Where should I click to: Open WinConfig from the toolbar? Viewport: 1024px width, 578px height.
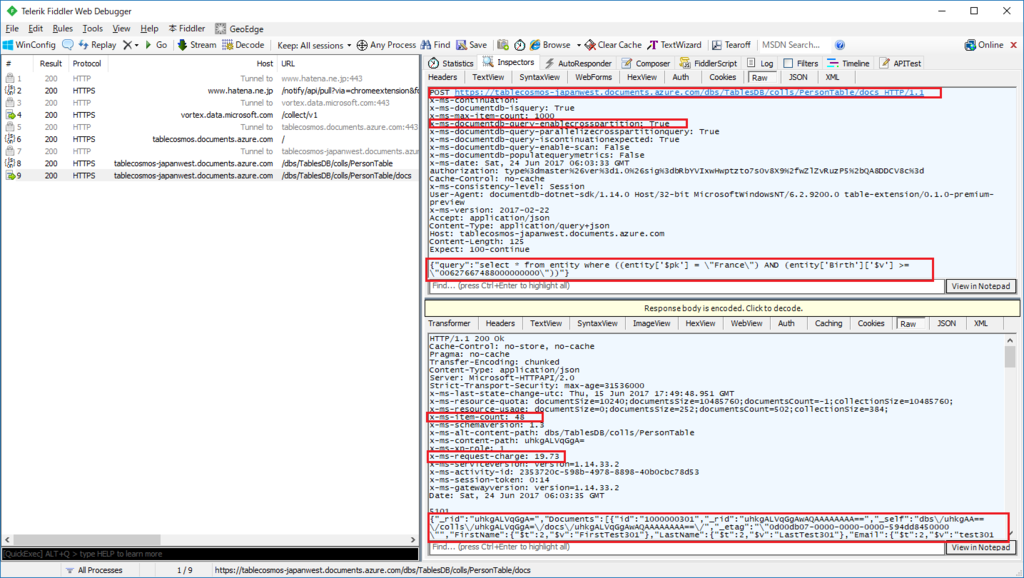tap(29, 45)
